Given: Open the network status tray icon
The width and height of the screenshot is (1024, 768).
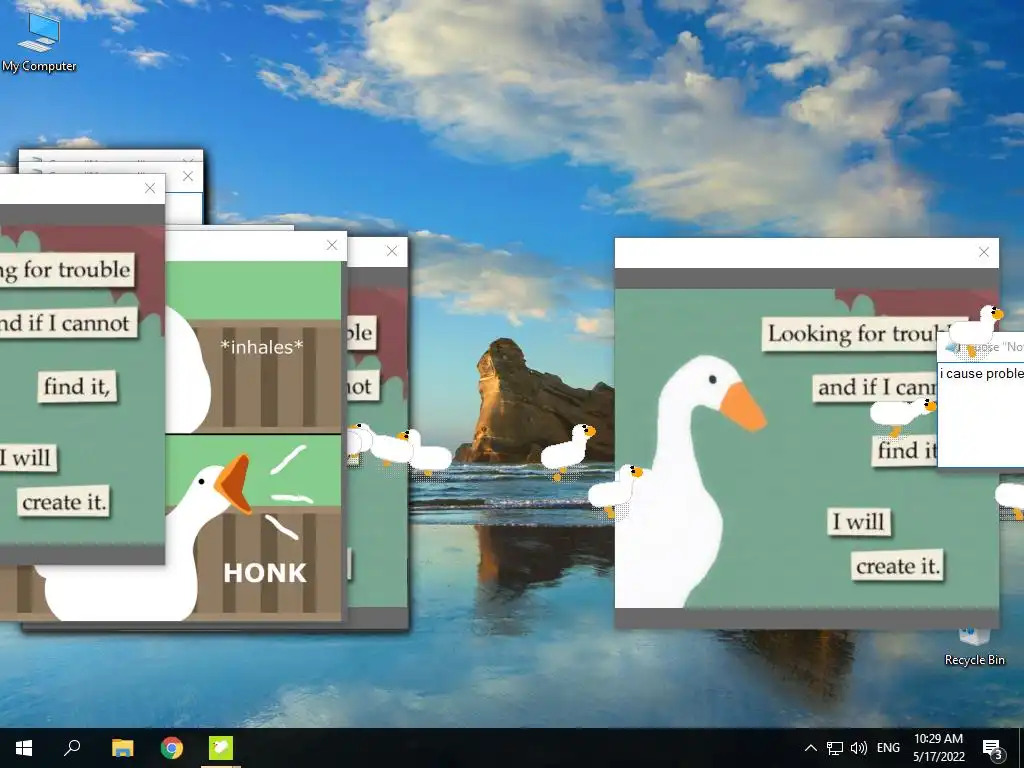Looking at the screenshot, I should coord(835,748).
